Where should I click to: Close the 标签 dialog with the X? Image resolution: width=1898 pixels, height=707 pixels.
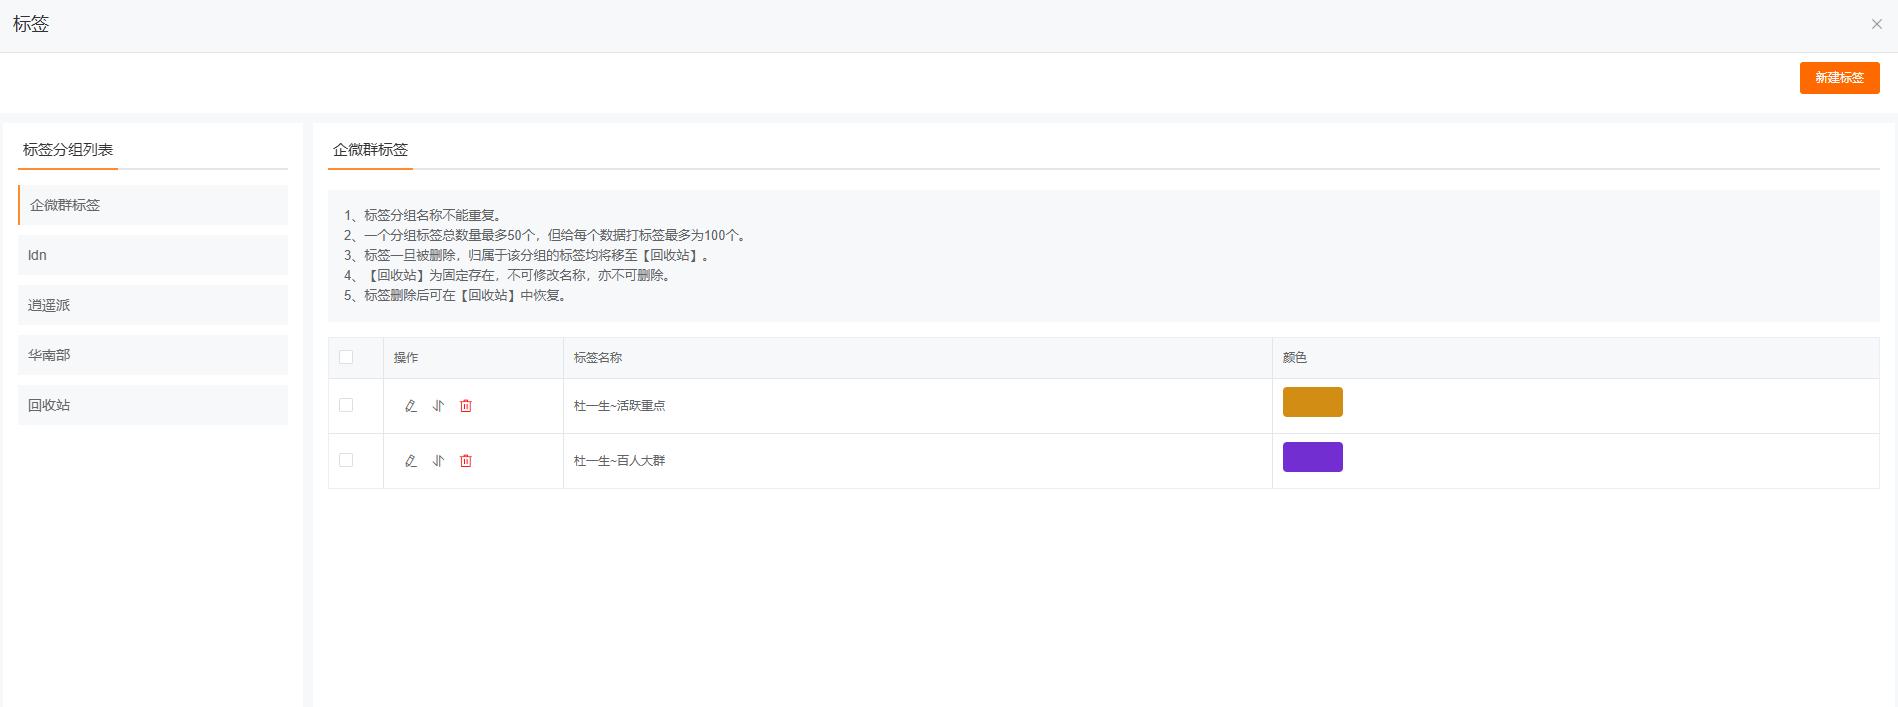pos(1876,24)
